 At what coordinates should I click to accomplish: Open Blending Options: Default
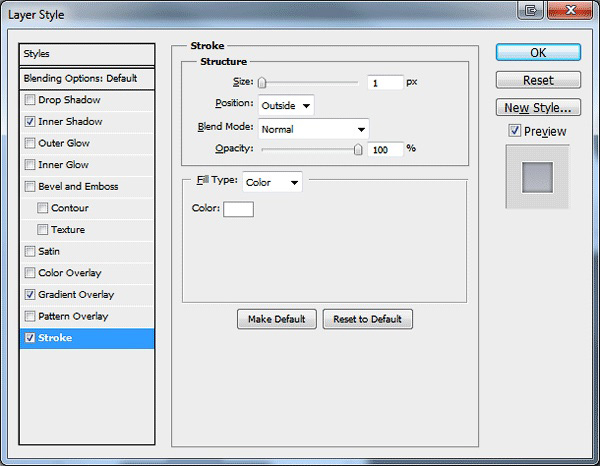tap(87, 78)
